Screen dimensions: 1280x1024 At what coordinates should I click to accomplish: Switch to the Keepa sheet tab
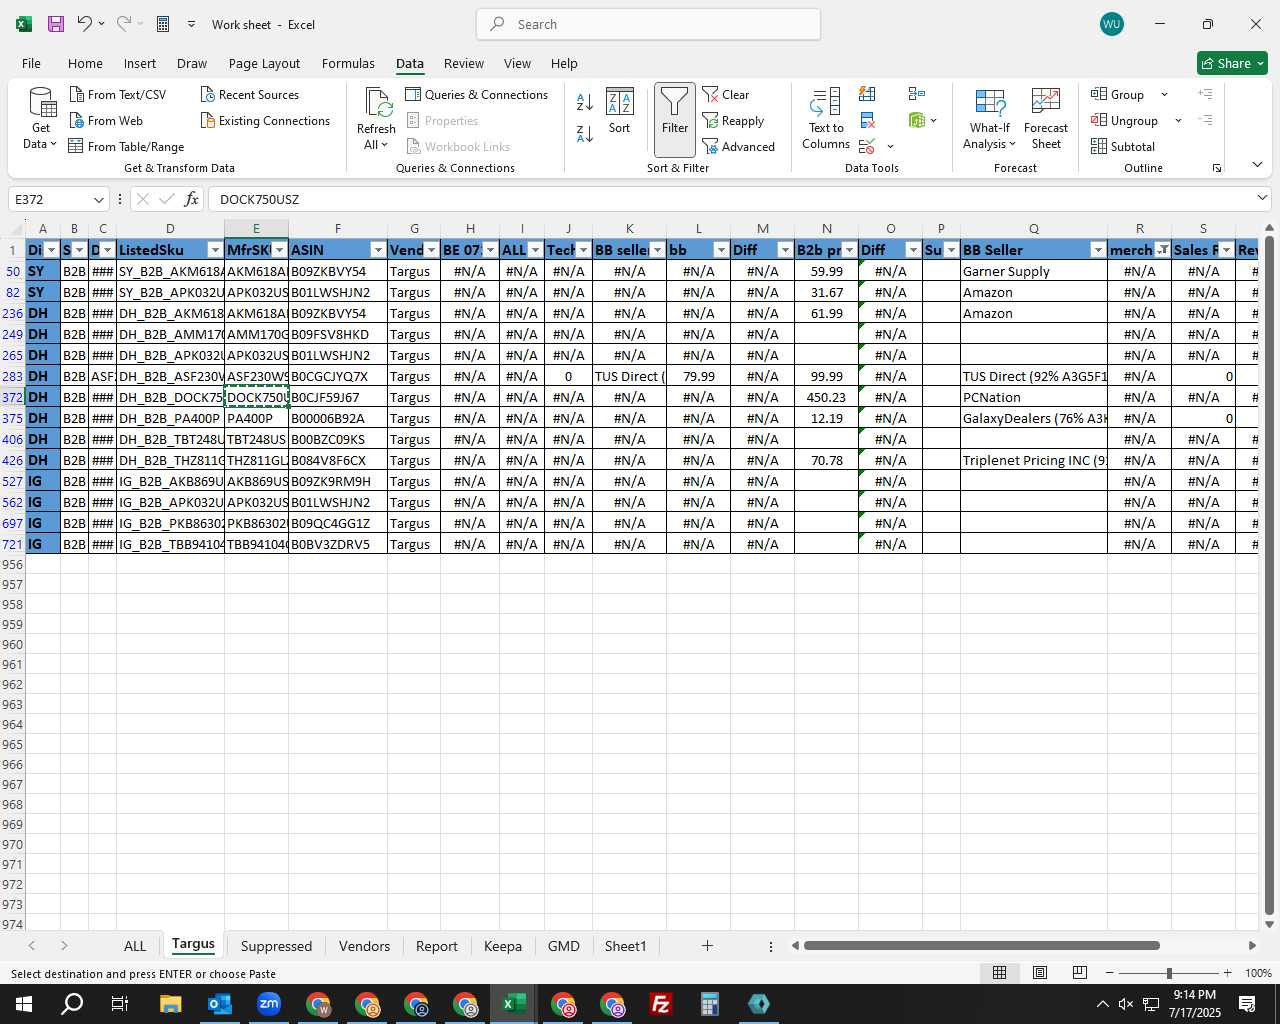503,946
